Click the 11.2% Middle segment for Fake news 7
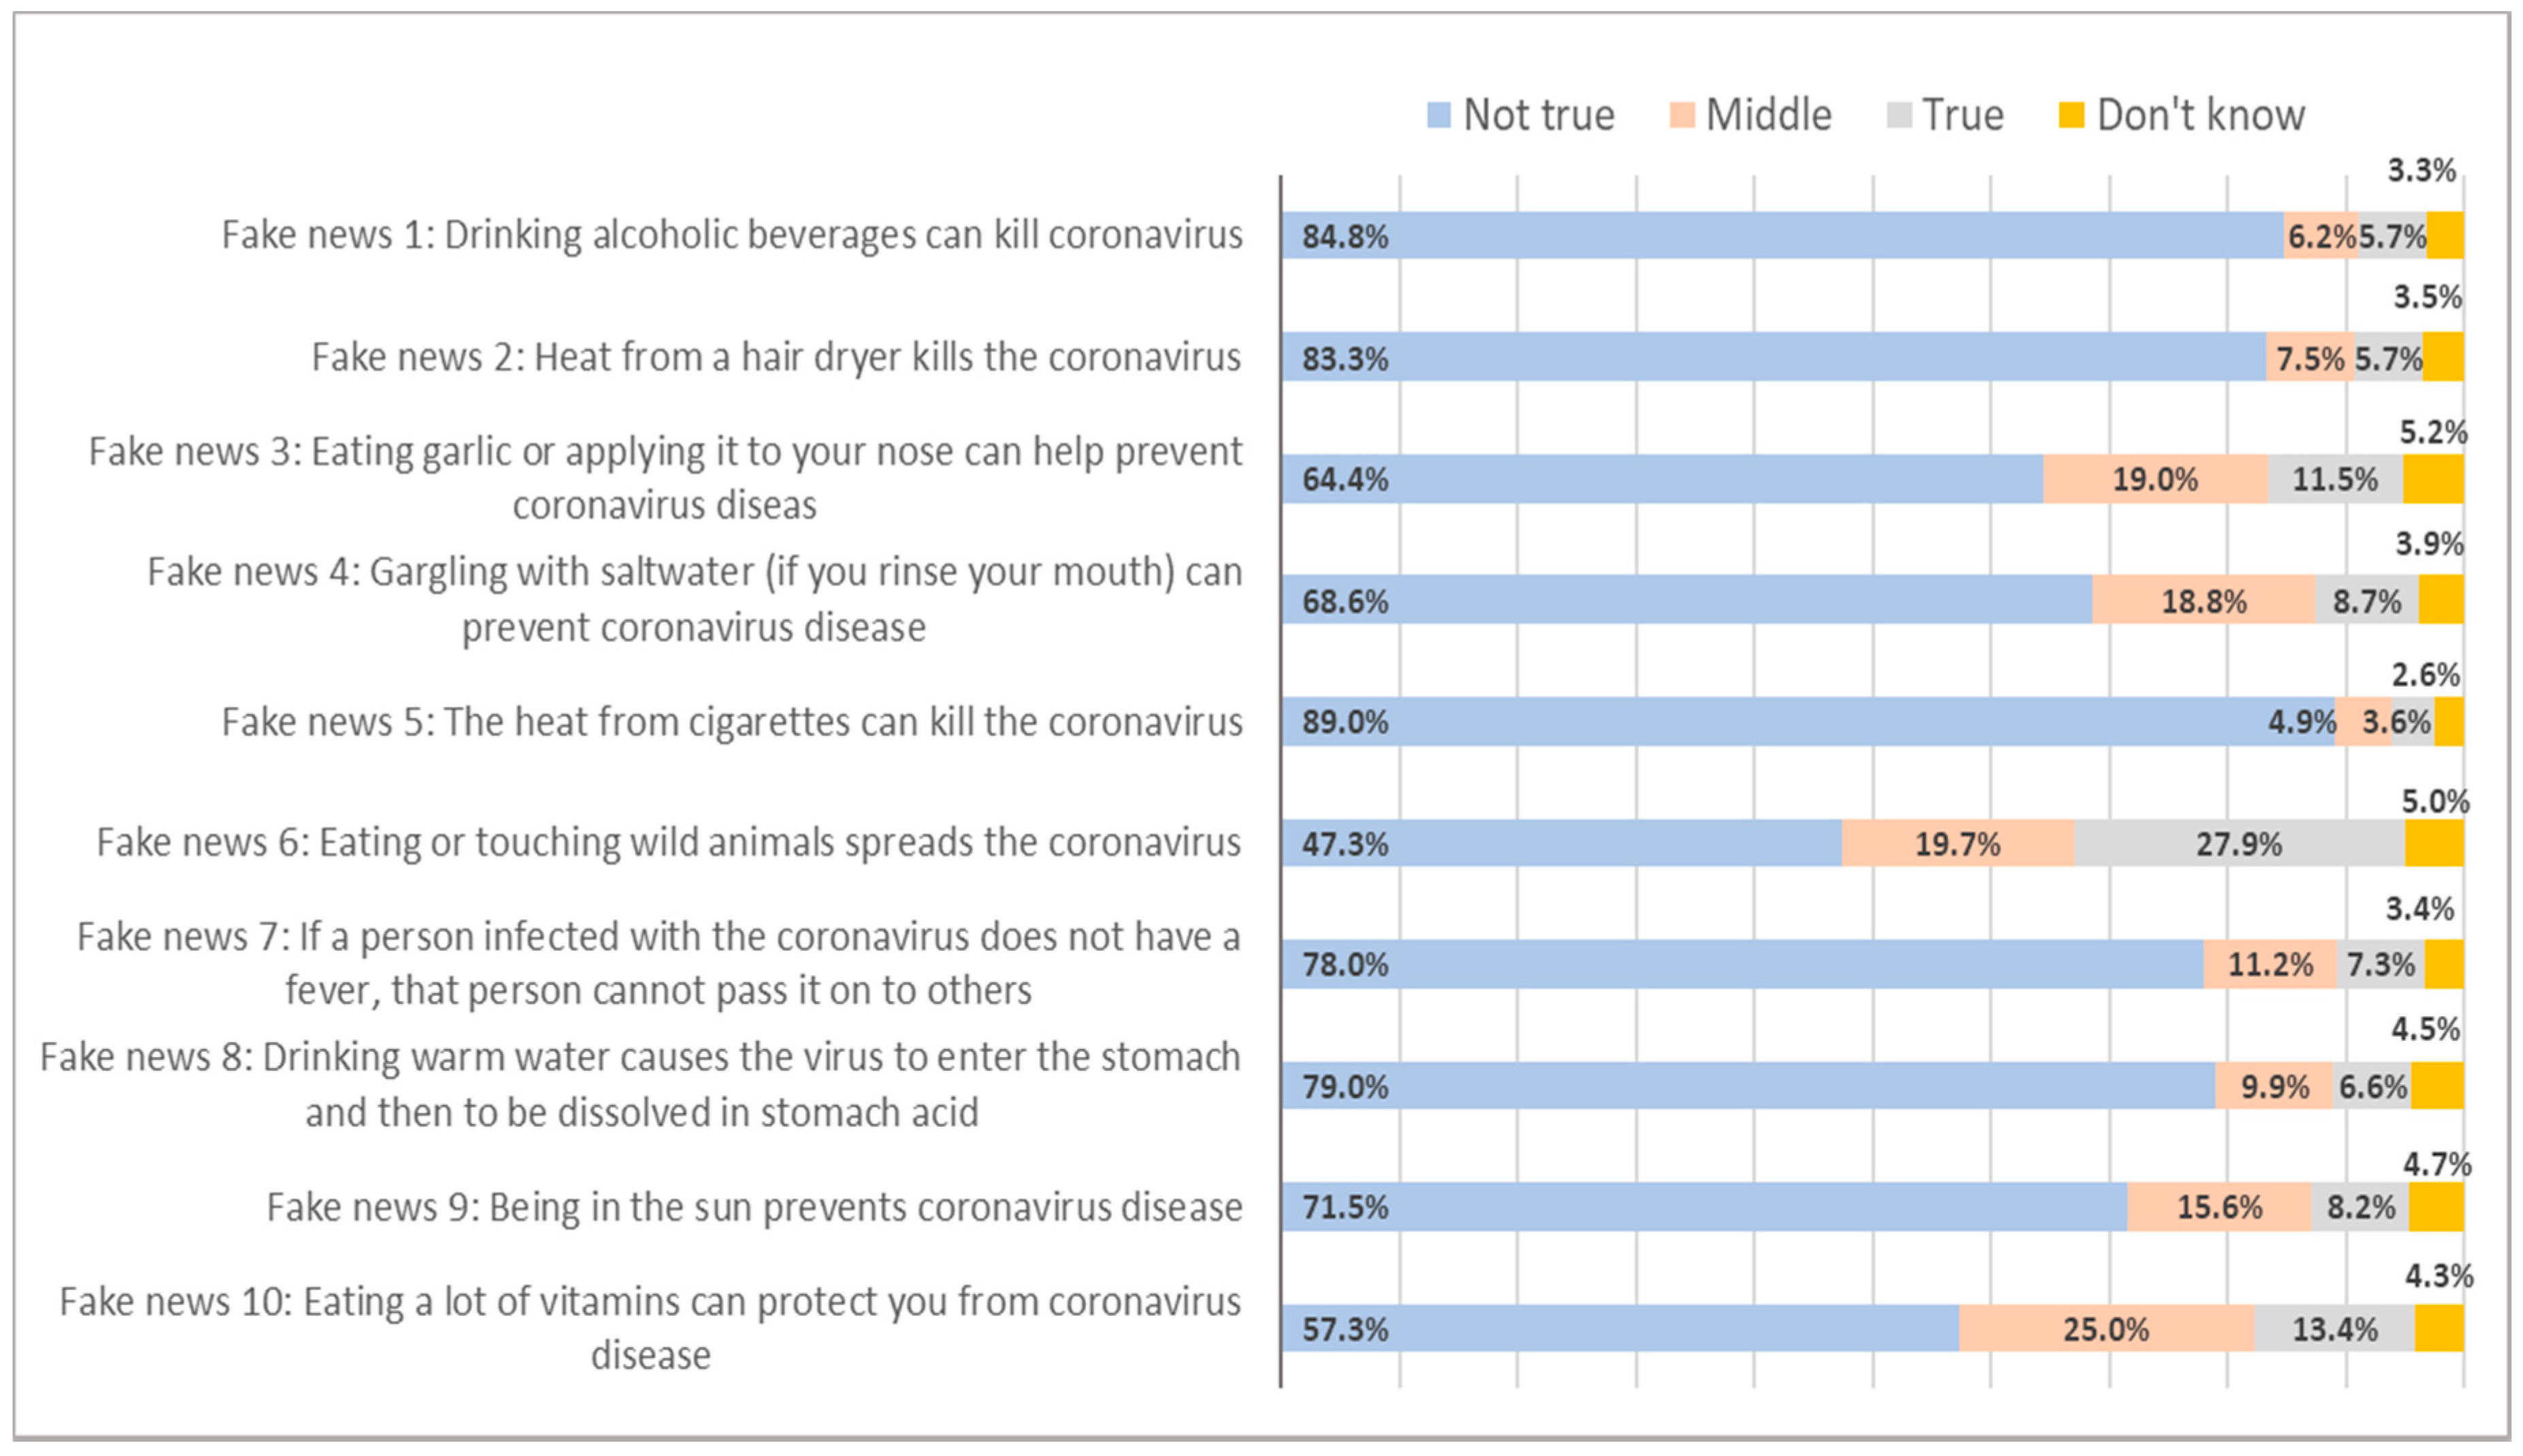The image size is (2523, 1456). pyautogui.click(x=2269, y=964)
